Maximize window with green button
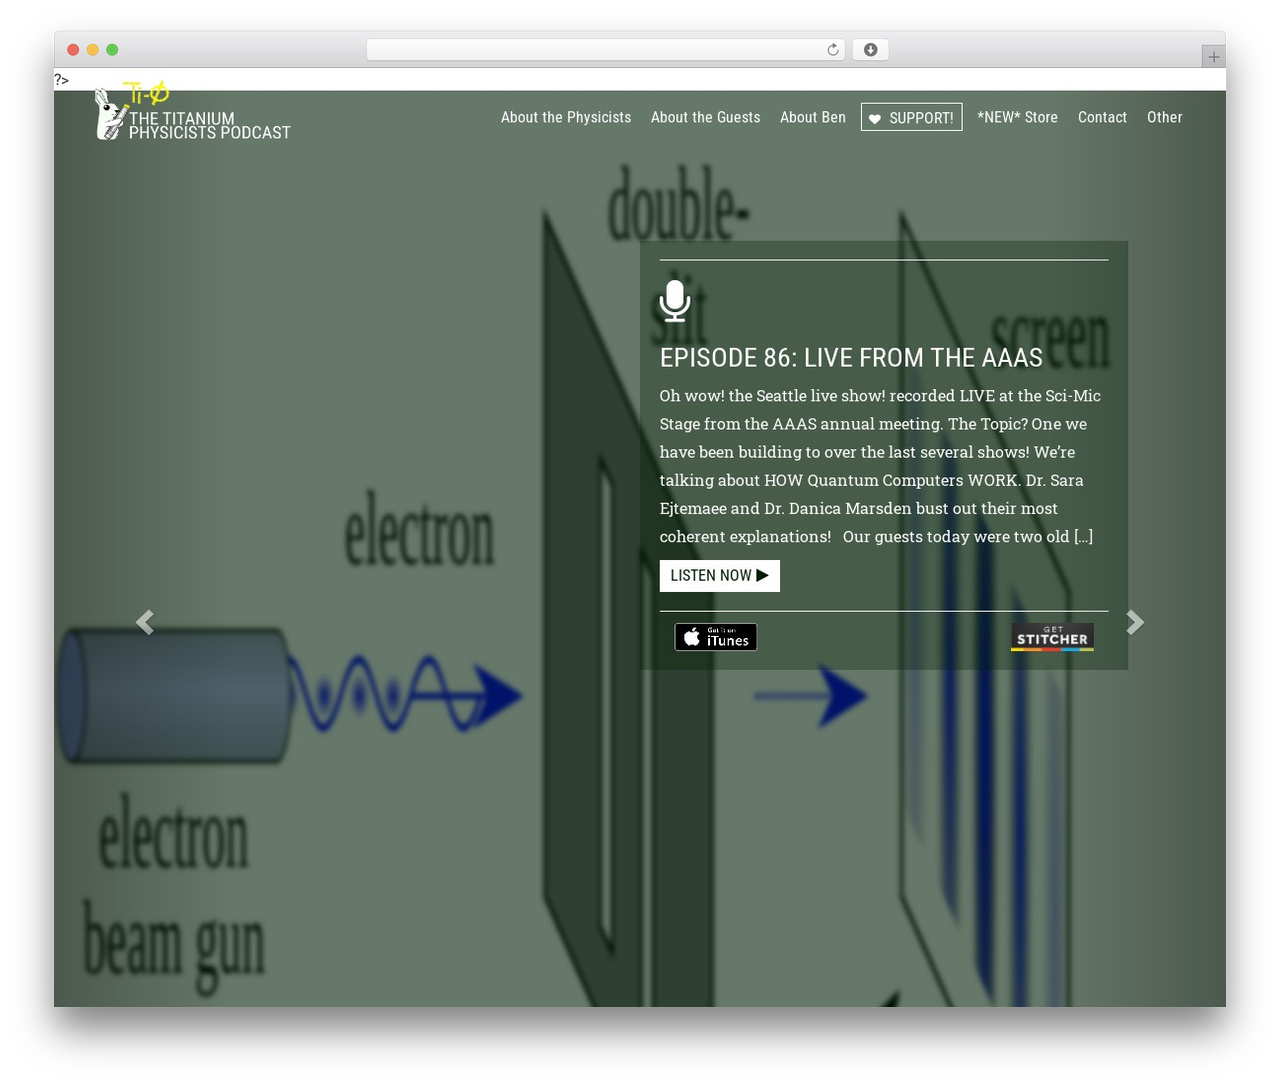Viewport: 1280px width, 1084px height. click(112, 50)
